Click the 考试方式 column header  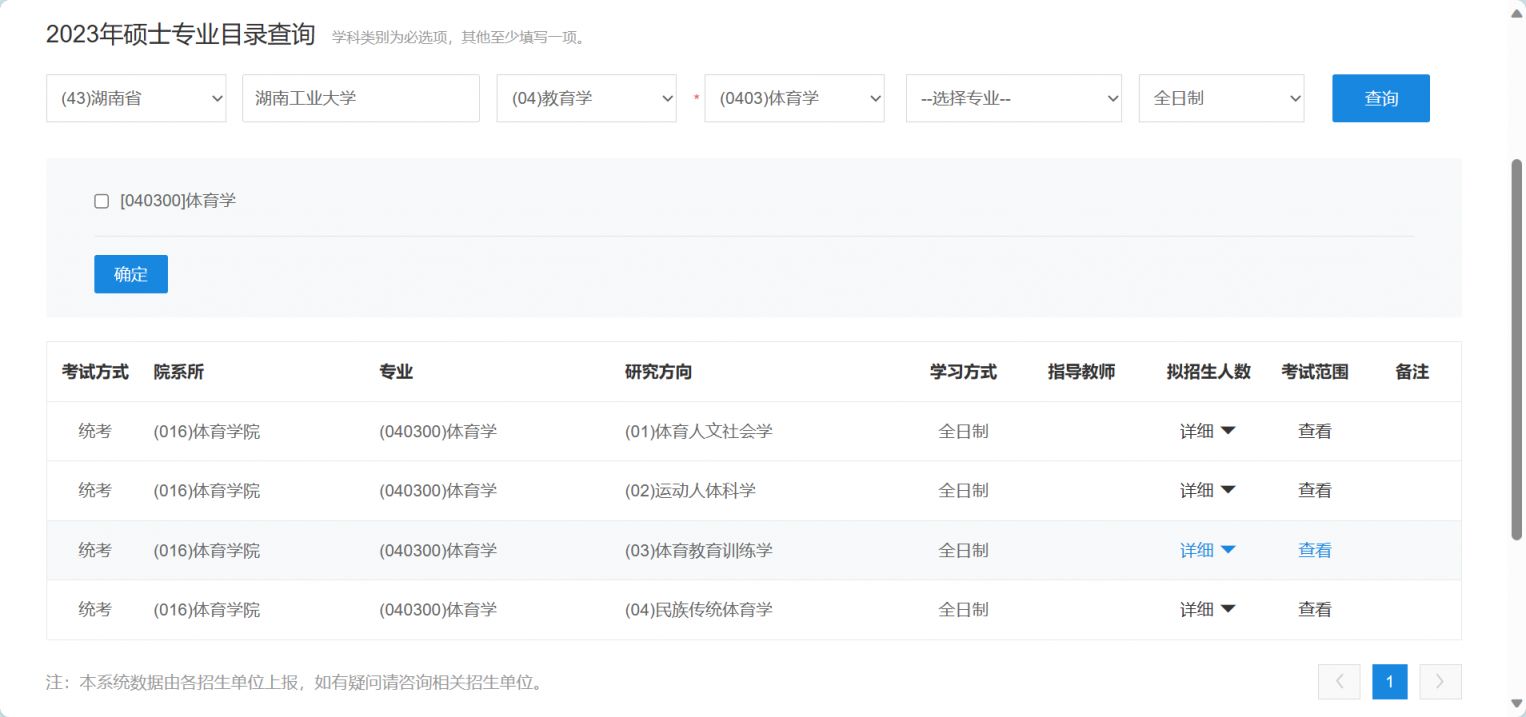pos(95,372)
